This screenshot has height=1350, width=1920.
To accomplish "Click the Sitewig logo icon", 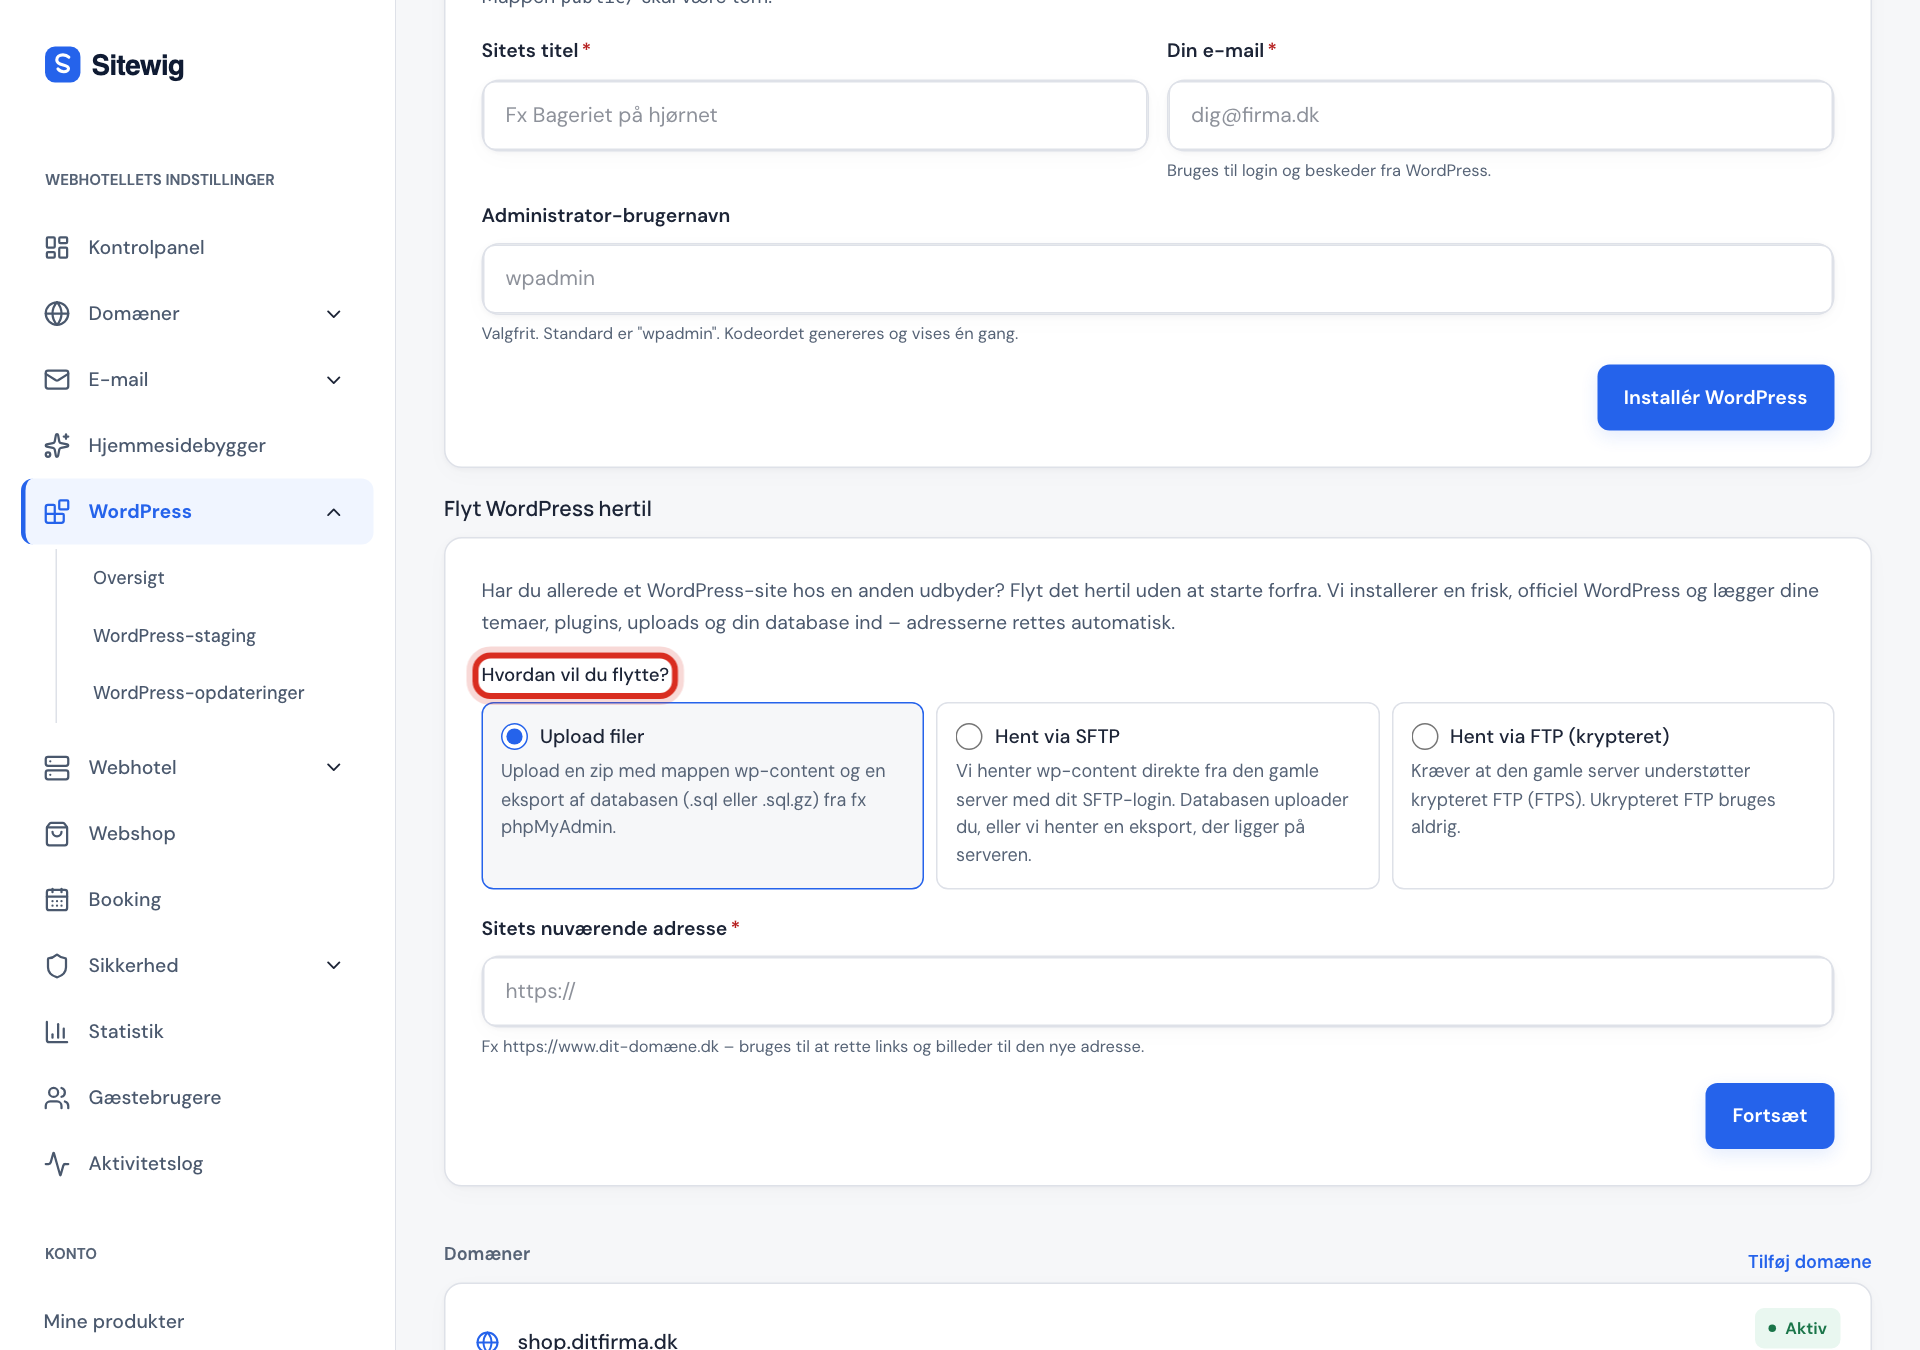I will point(62,65).
